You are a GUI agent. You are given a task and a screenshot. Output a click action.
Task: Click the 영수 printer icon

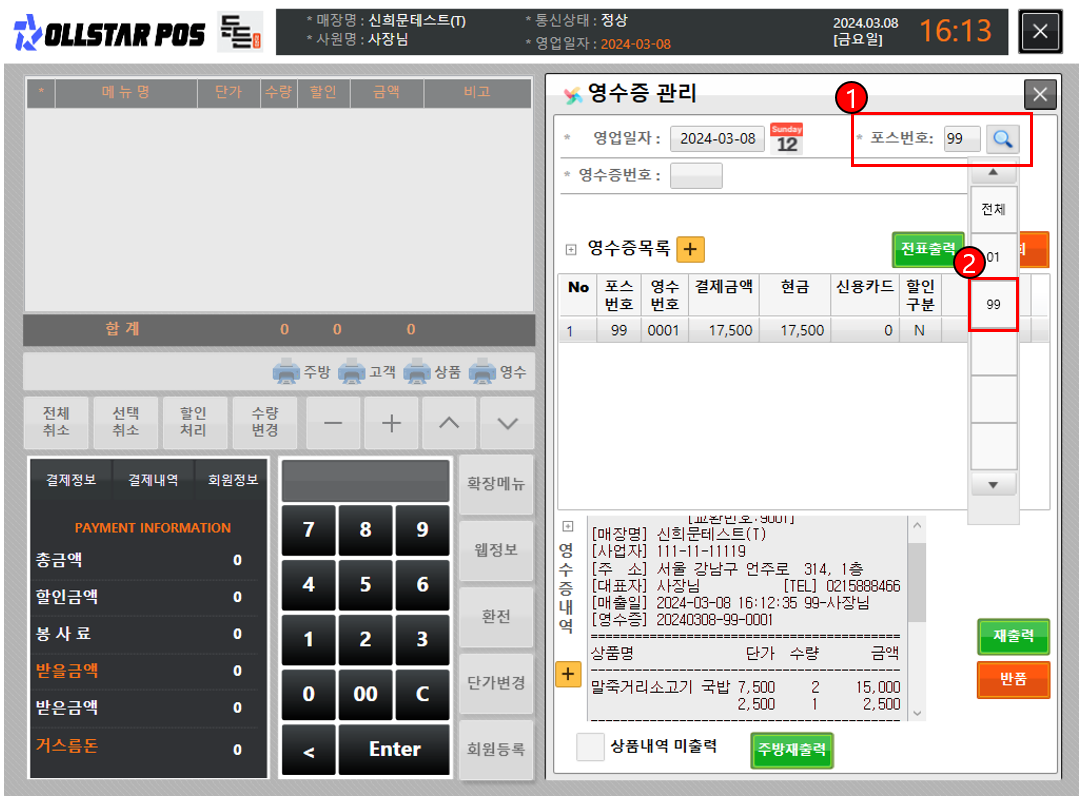click(483, 372)
